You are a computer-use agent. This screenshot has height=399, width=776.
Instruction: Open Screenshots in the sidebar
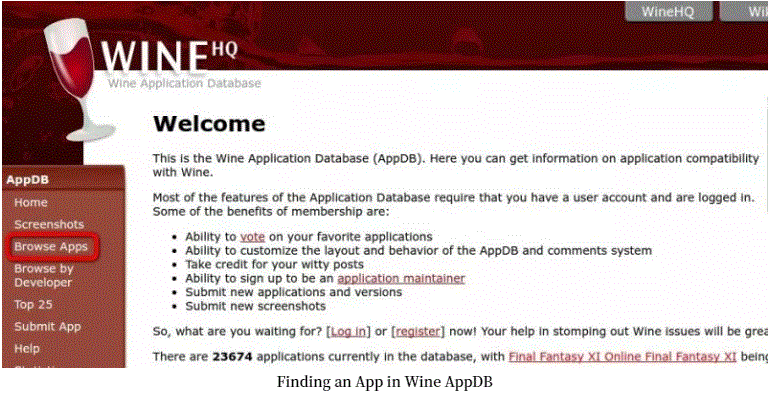[49, 224]
